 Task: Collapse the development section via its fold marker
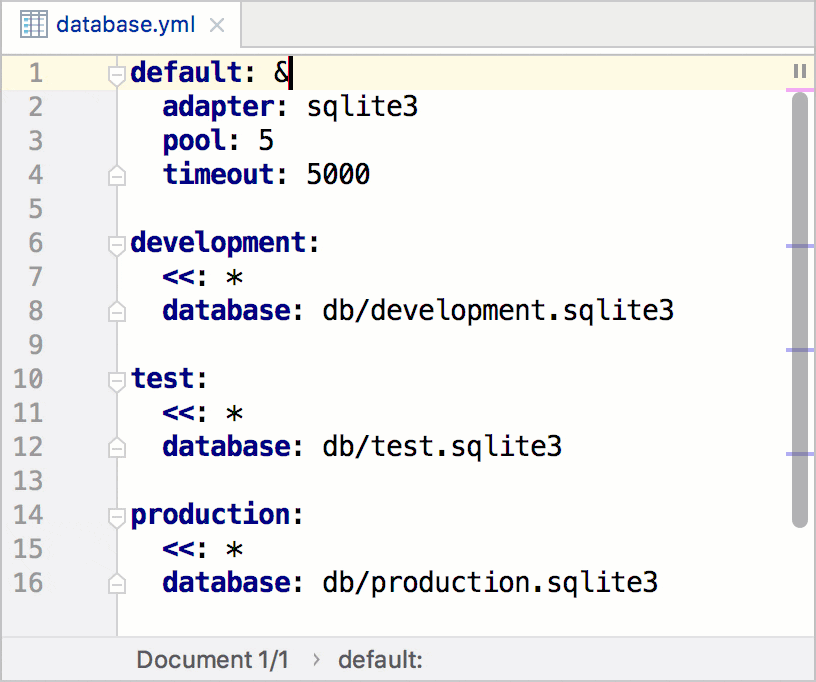(x=116, y=242)
